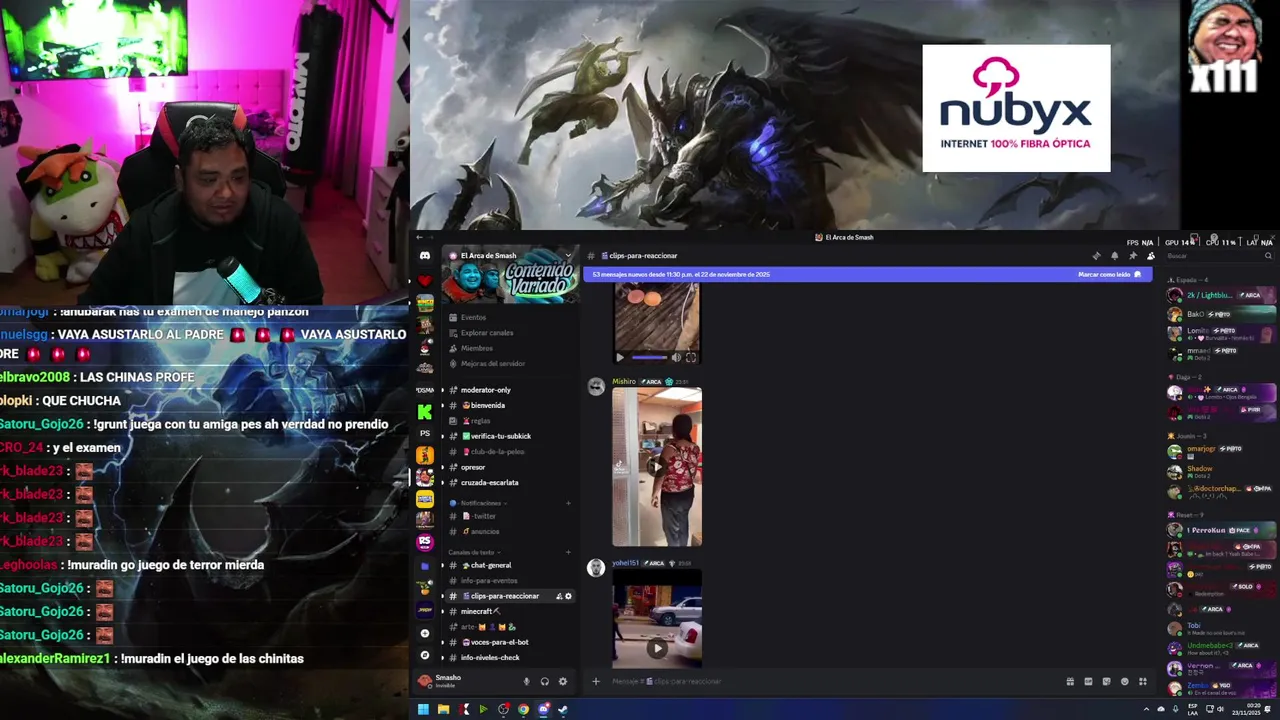Open Windows Start menu
This screenshot has height=720, width=1280.
(423, 710)
